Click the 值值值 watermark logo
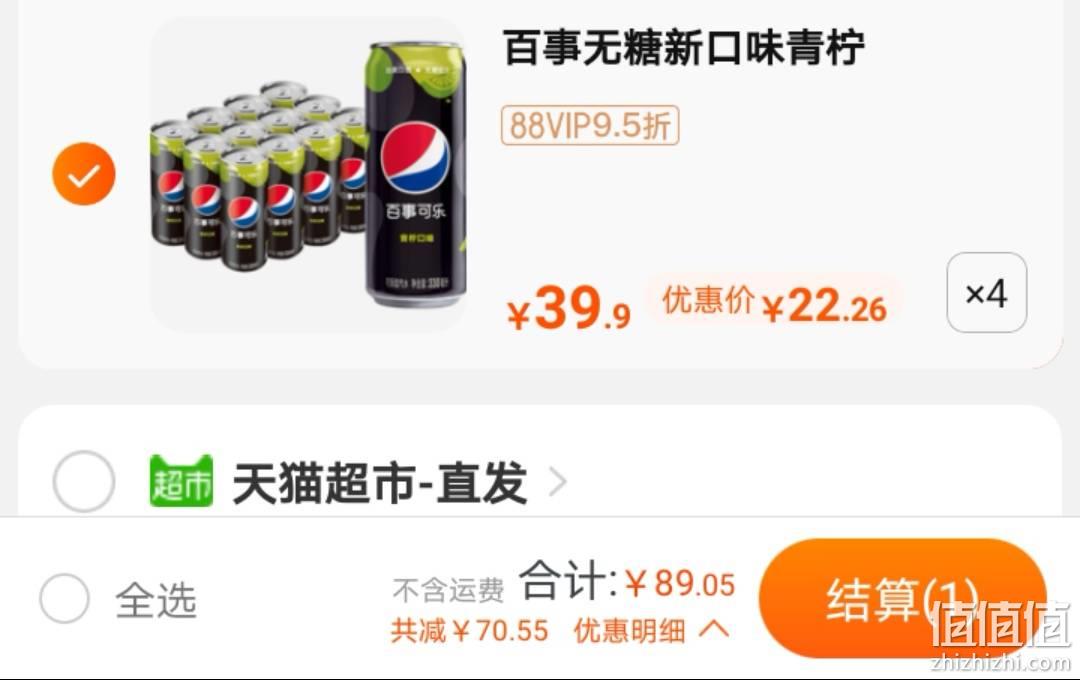The image size is (1080, 680). click(x=1001, y=634)
